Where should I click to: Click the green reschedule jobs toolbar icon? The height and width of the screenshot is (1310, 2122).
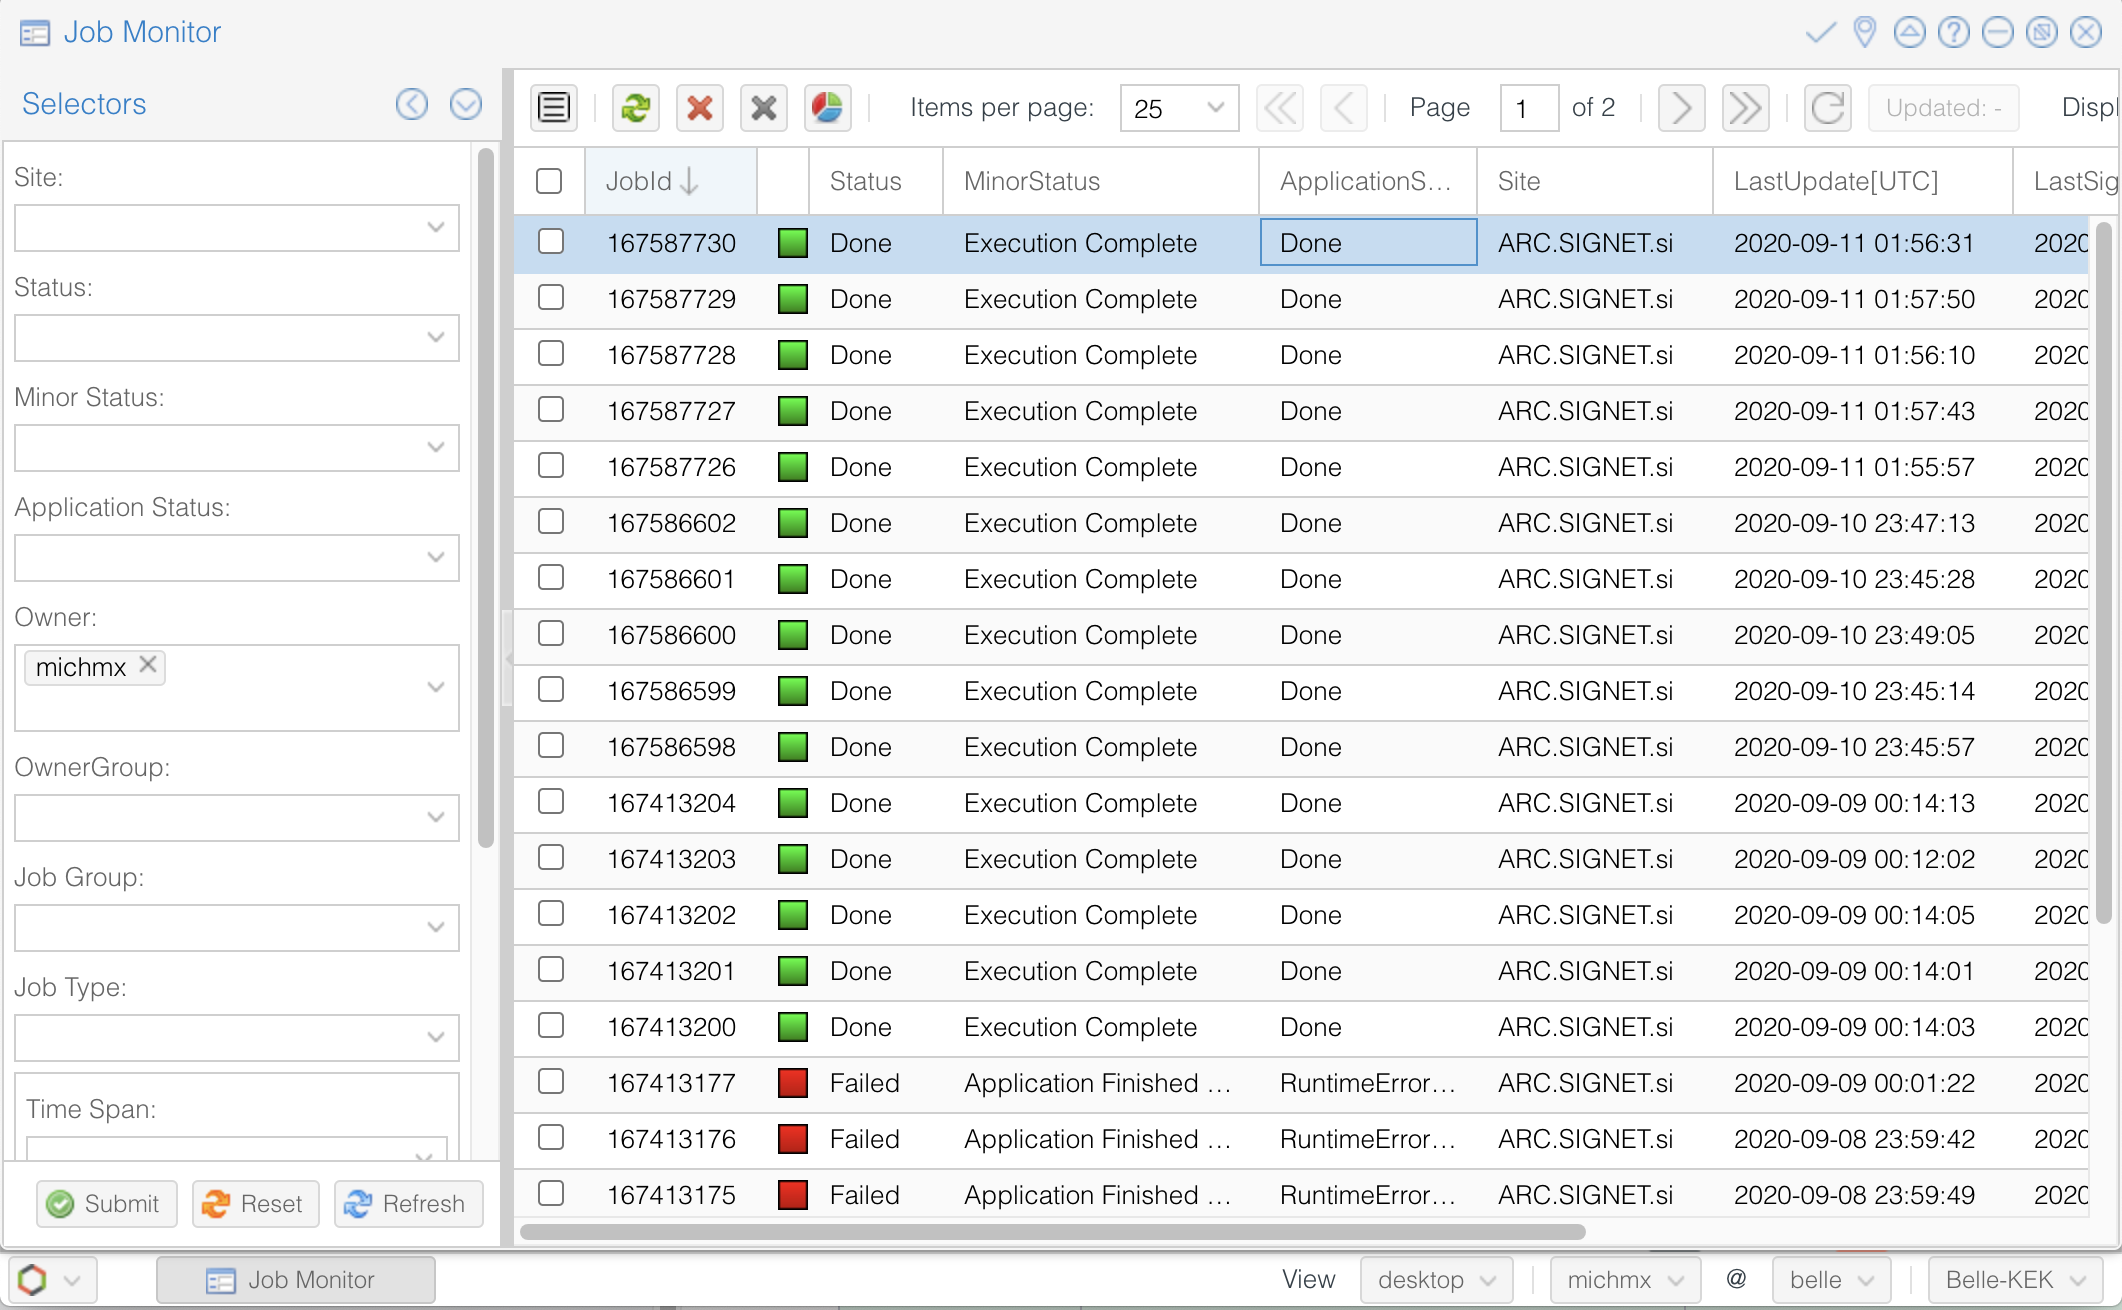coord(635,107)
